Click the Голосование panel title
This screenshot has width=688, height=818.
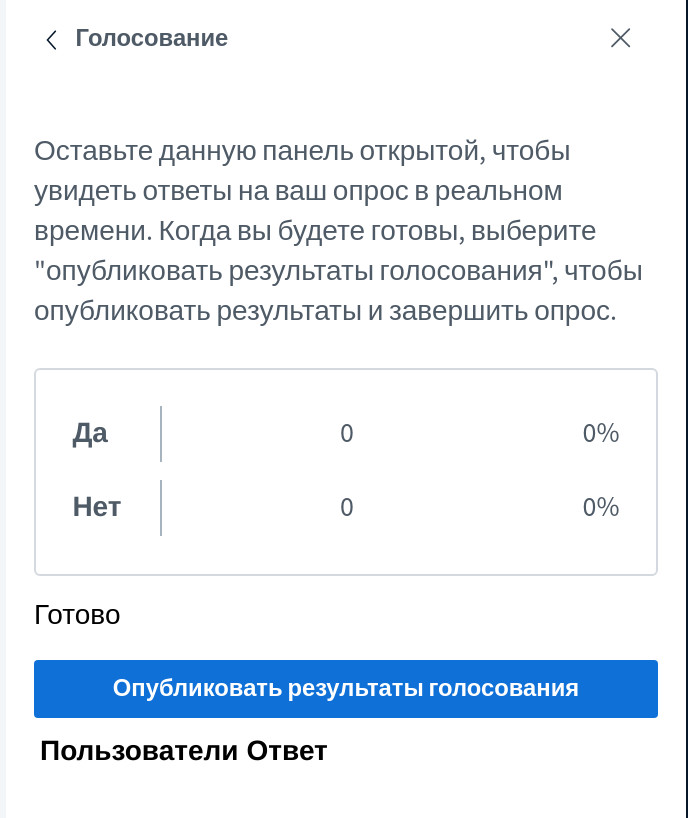(152, 38)
